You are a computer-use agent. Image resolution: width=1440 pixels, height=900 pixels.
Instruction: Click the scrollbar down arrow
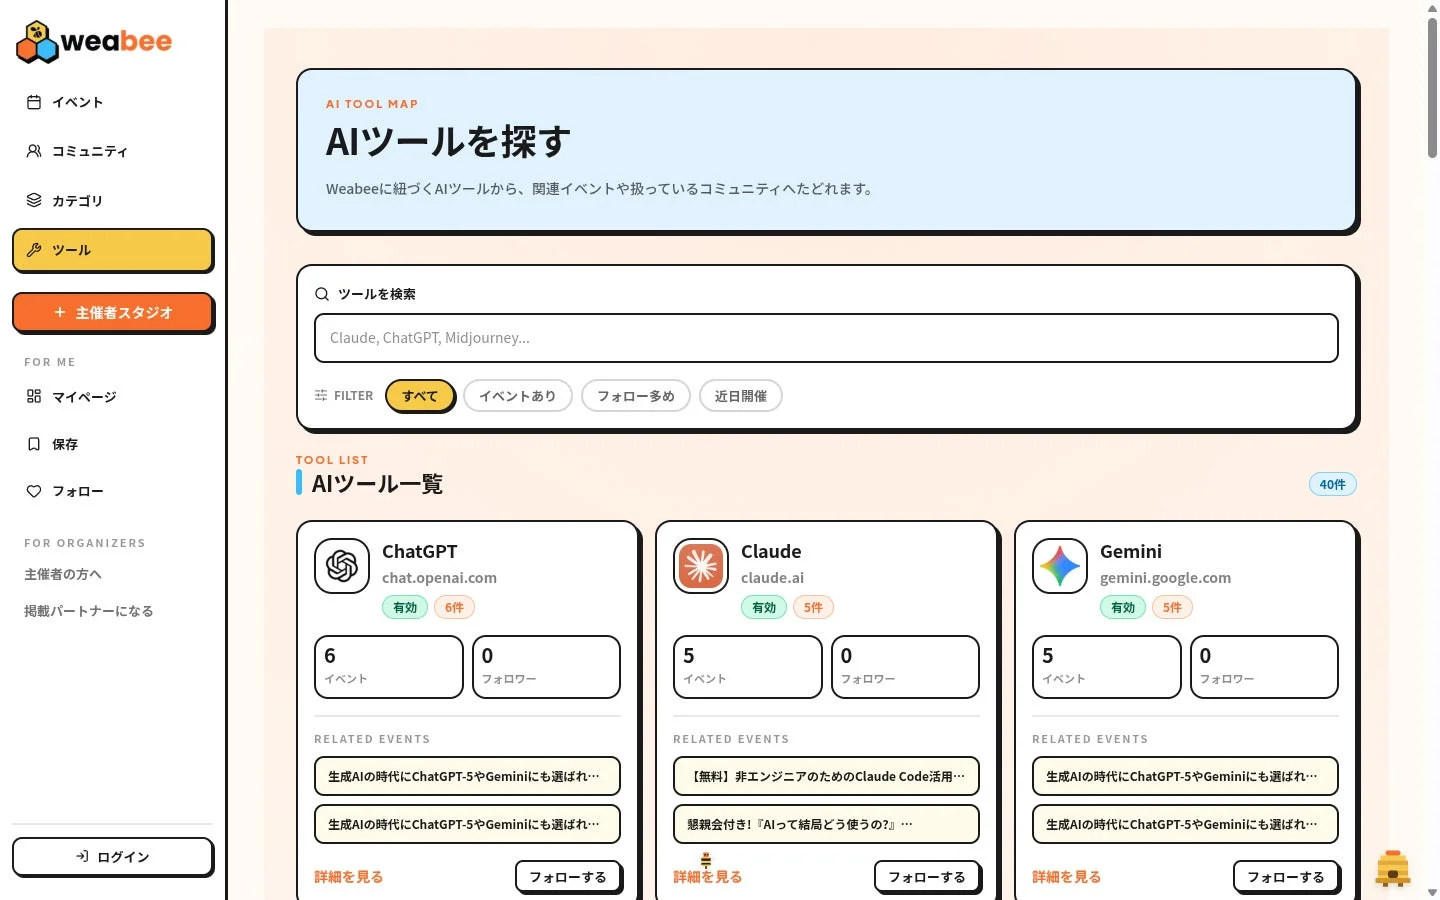point(1432,892)
